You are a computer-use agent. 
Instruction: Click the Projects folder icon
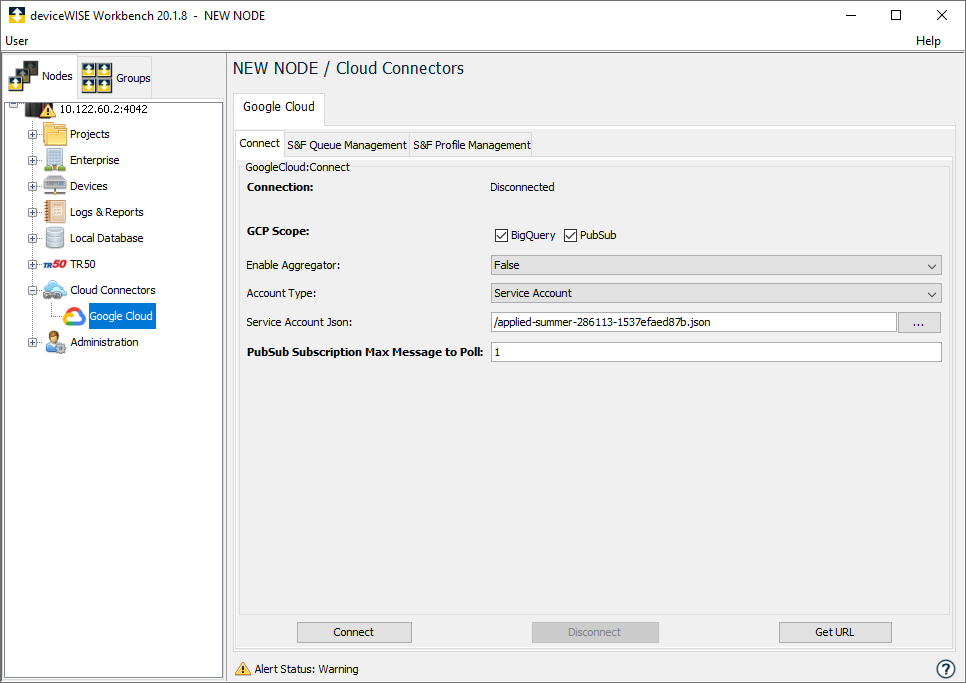tap(55, 134)
